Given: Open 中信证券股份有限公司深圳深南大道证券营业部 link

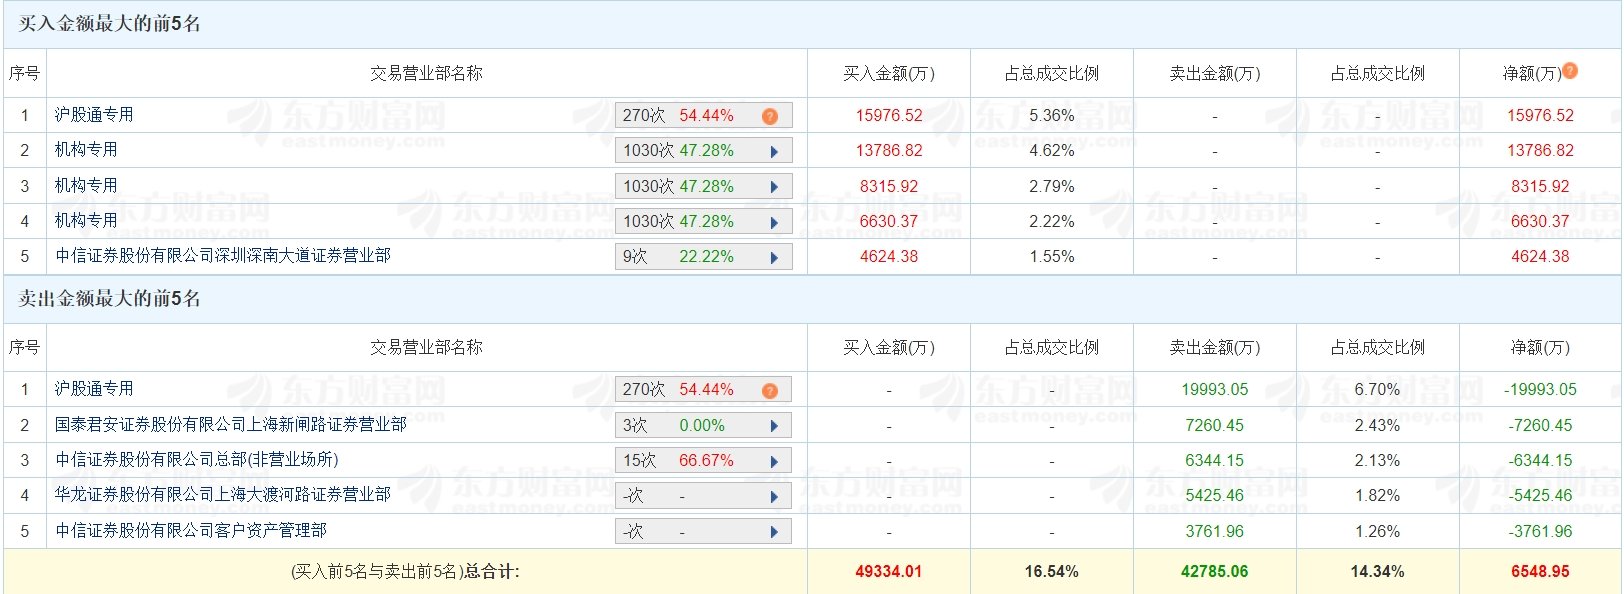Looking at the screenshot, I should [x=223, y=256].
